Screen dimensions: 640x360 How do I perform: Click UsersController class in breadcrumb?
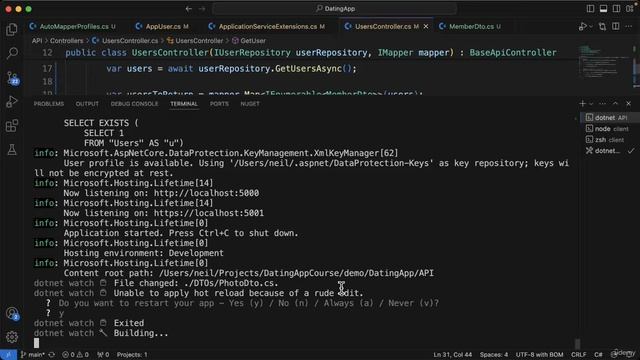click(195, 41)
